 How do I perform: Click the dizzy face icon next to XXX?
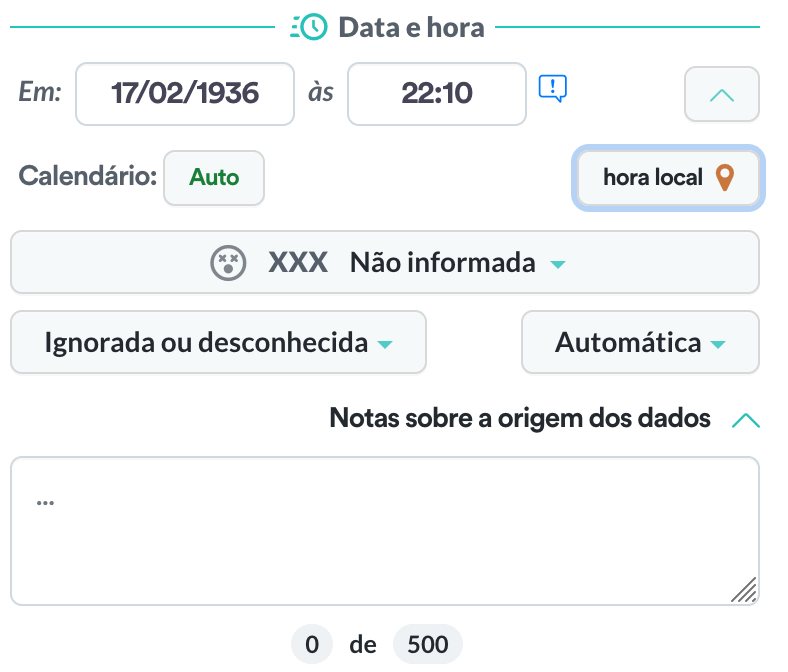[x=228, y=263]
